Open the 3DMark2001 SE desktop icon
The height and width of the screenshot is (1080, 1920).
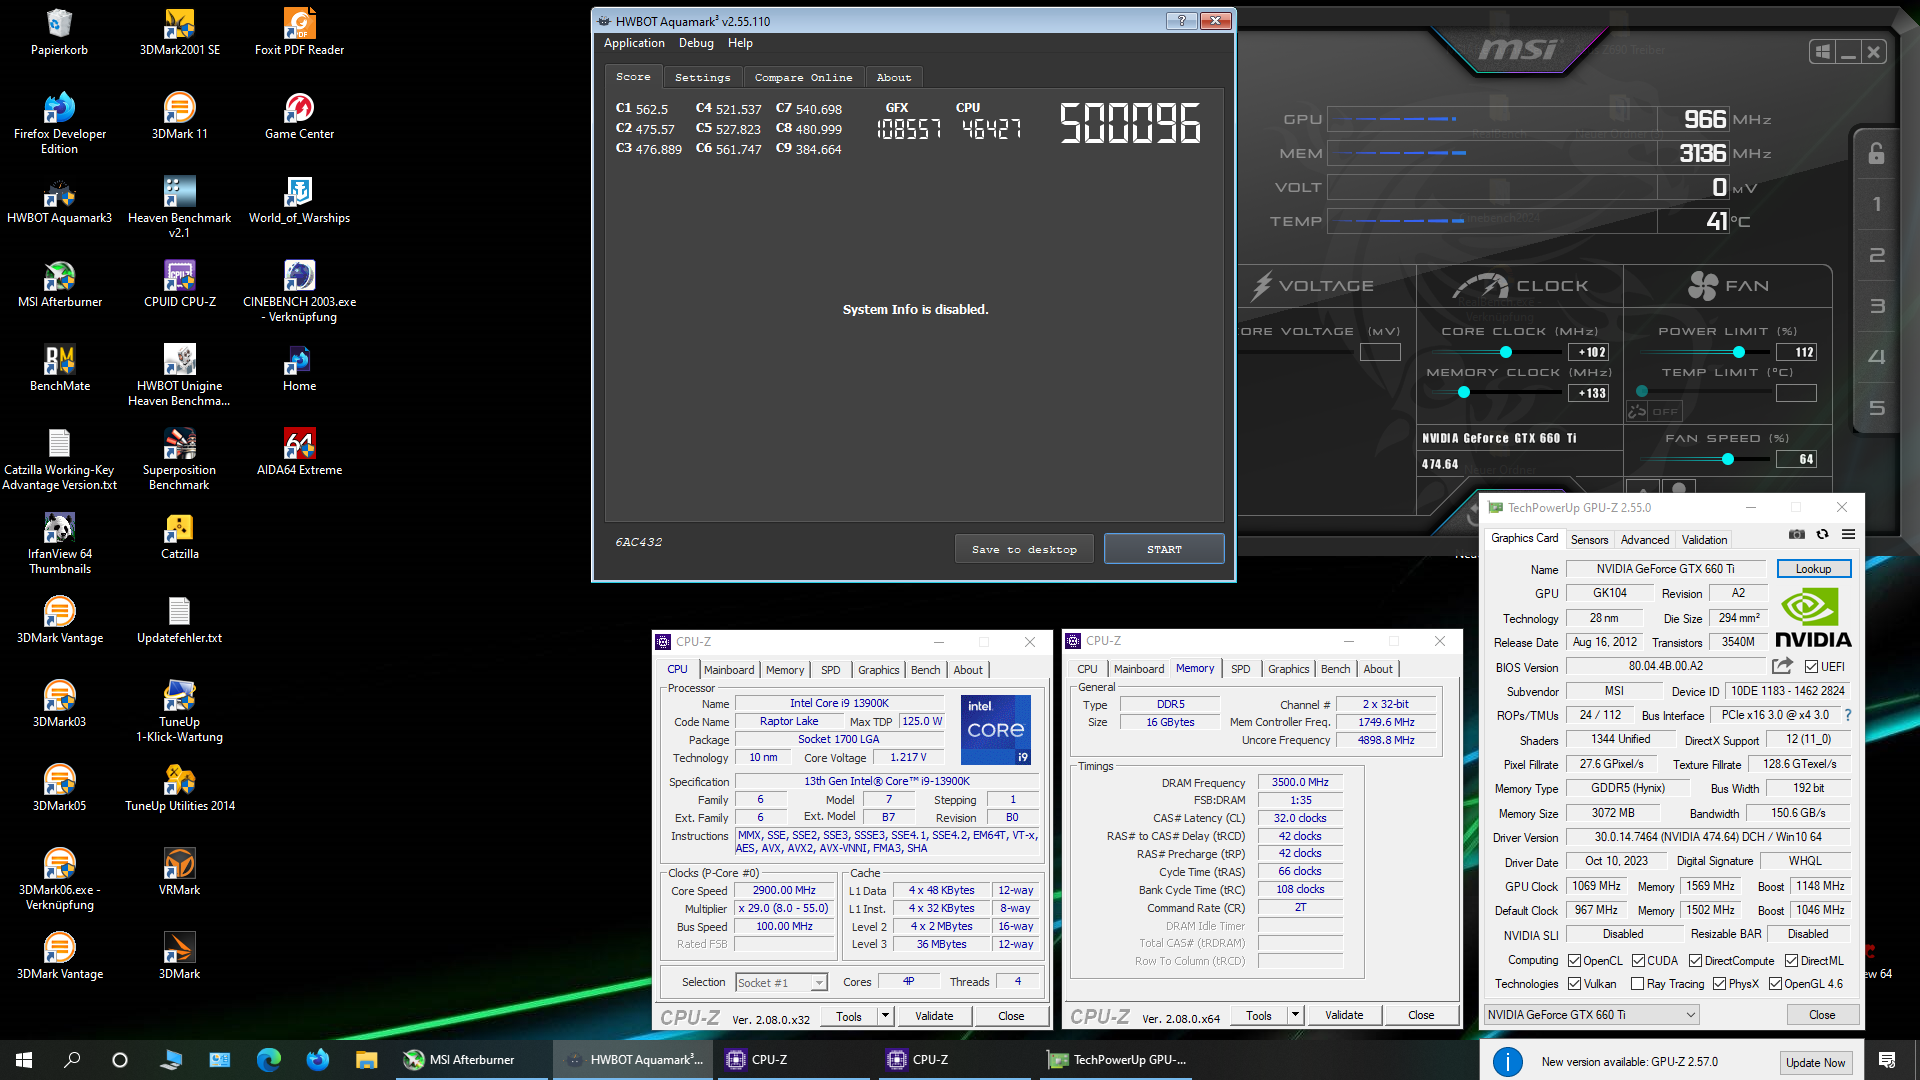tap(180, 32)
